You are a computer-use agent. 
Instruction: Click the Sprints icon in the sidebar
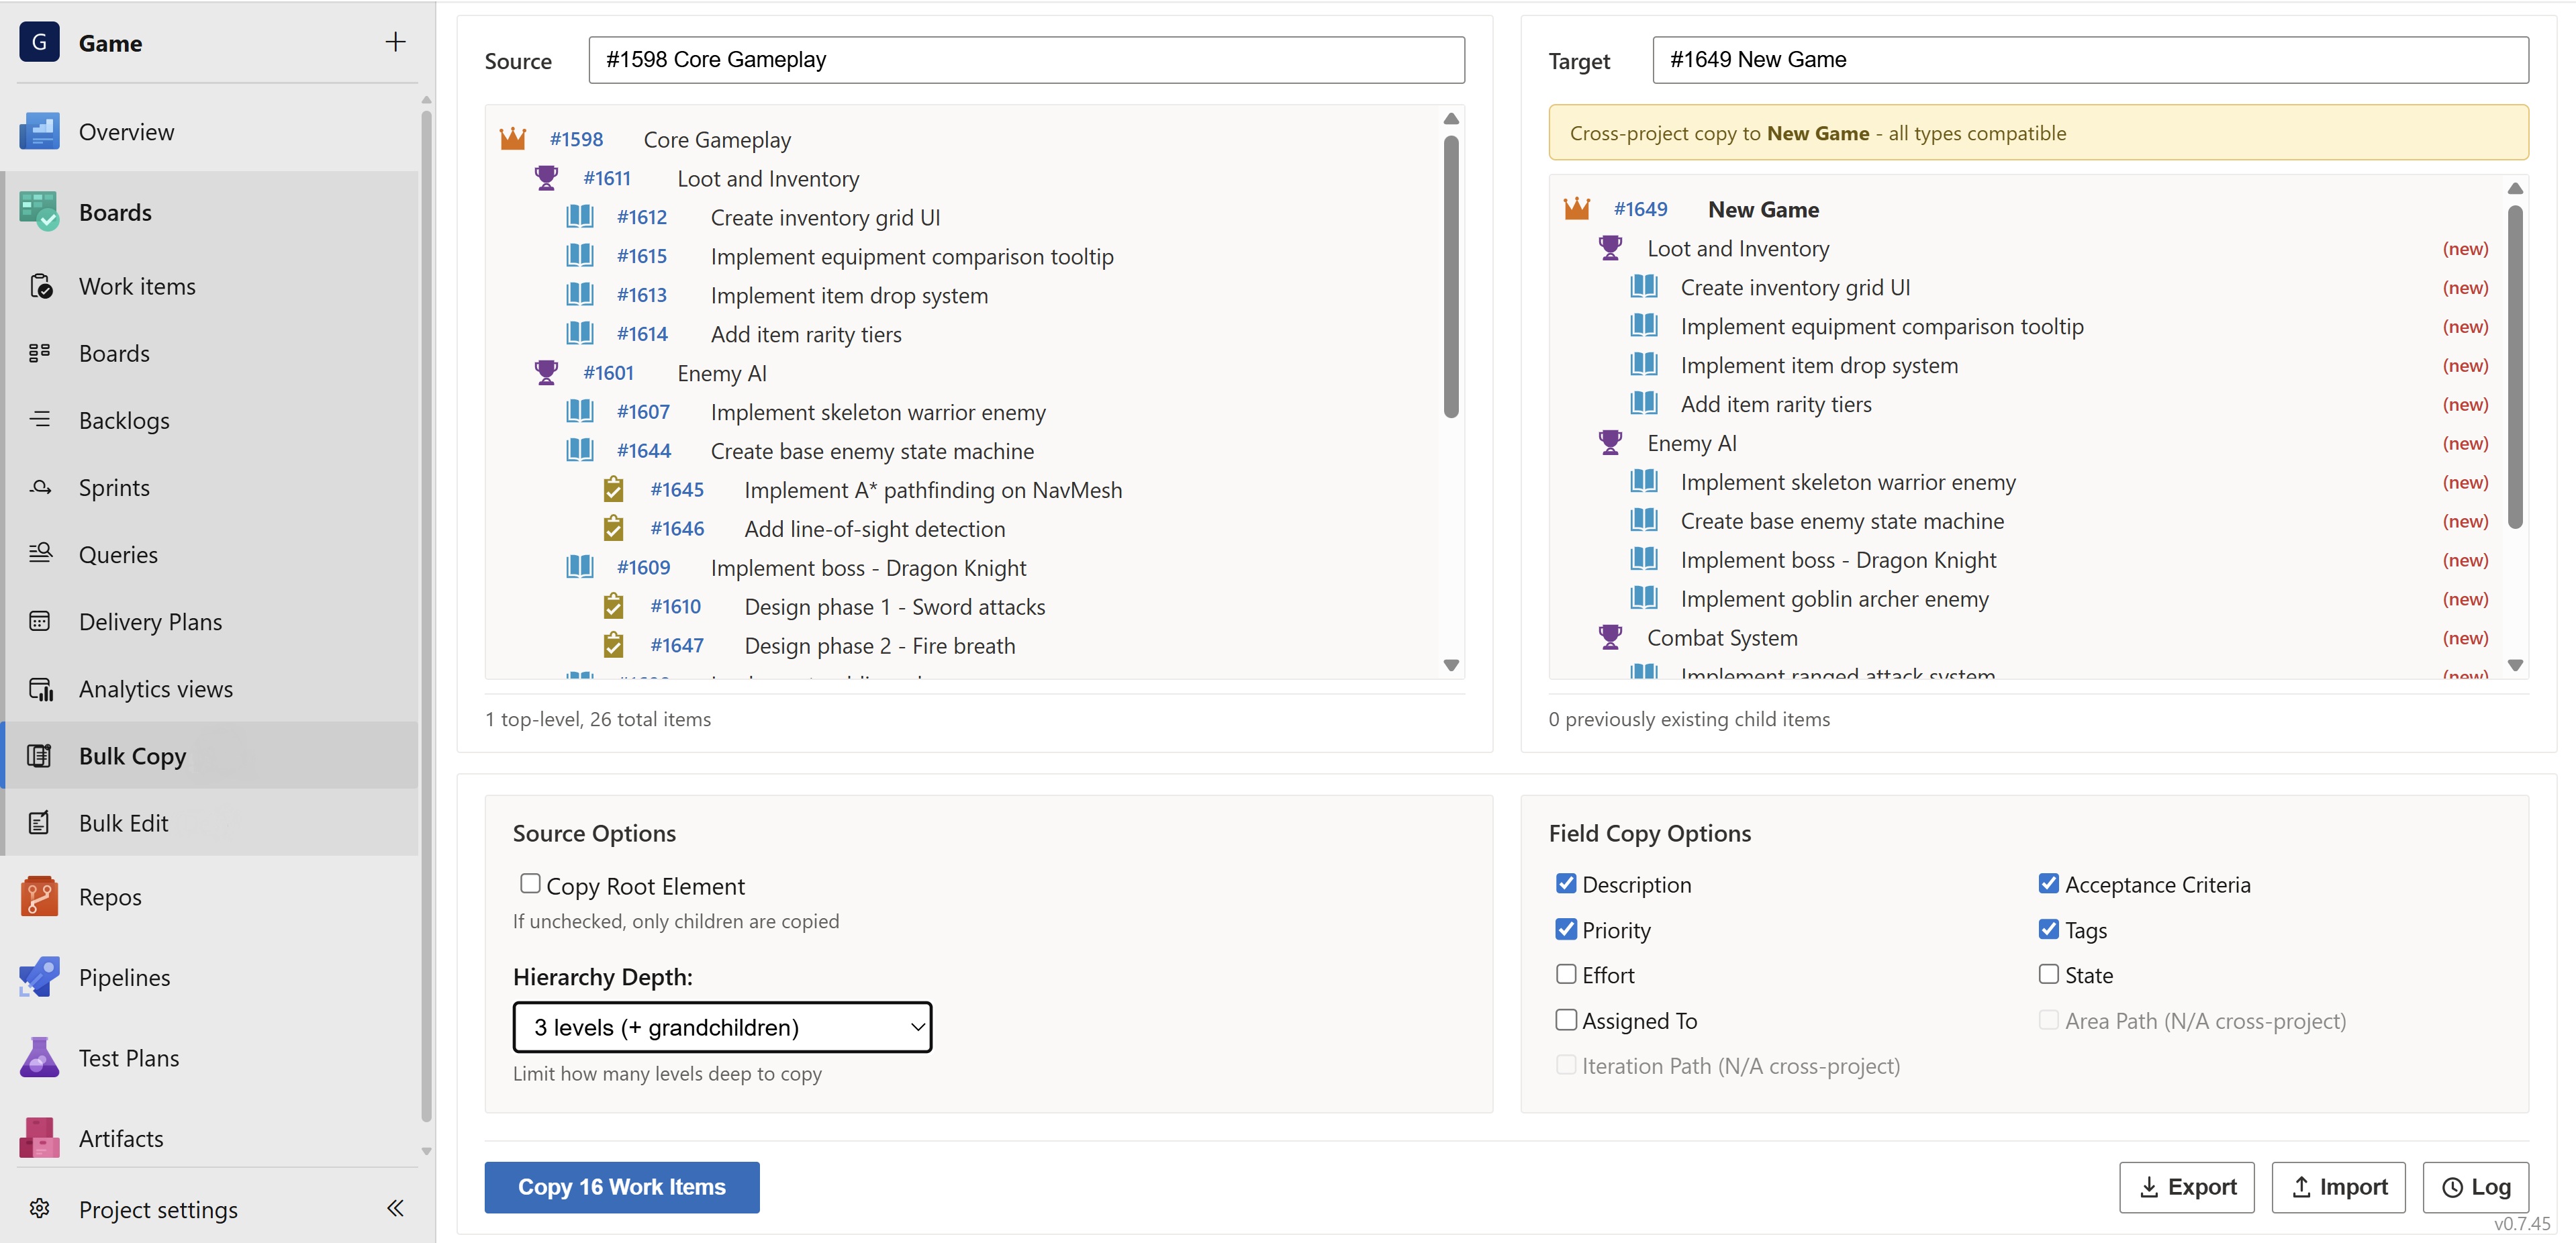(40, 488)
